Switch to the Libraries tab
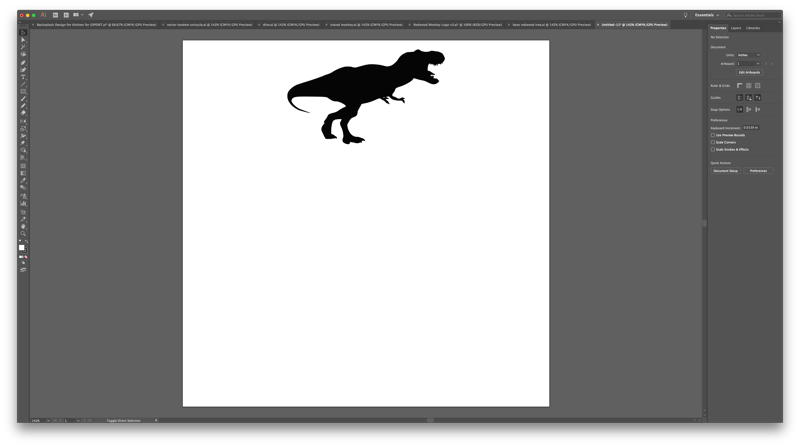 point(753,28)
